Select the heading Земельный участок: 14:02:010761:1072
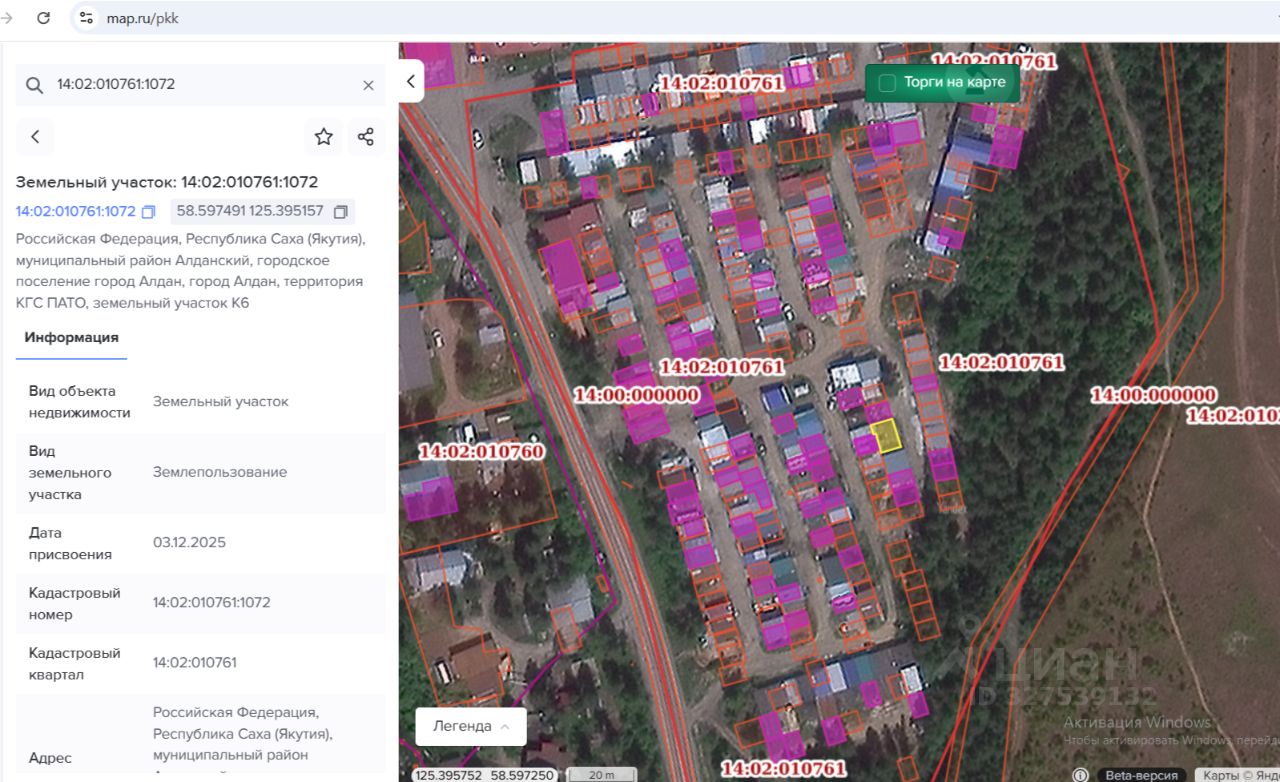This screenshot has width=1280, height=782. click(167, 182)
